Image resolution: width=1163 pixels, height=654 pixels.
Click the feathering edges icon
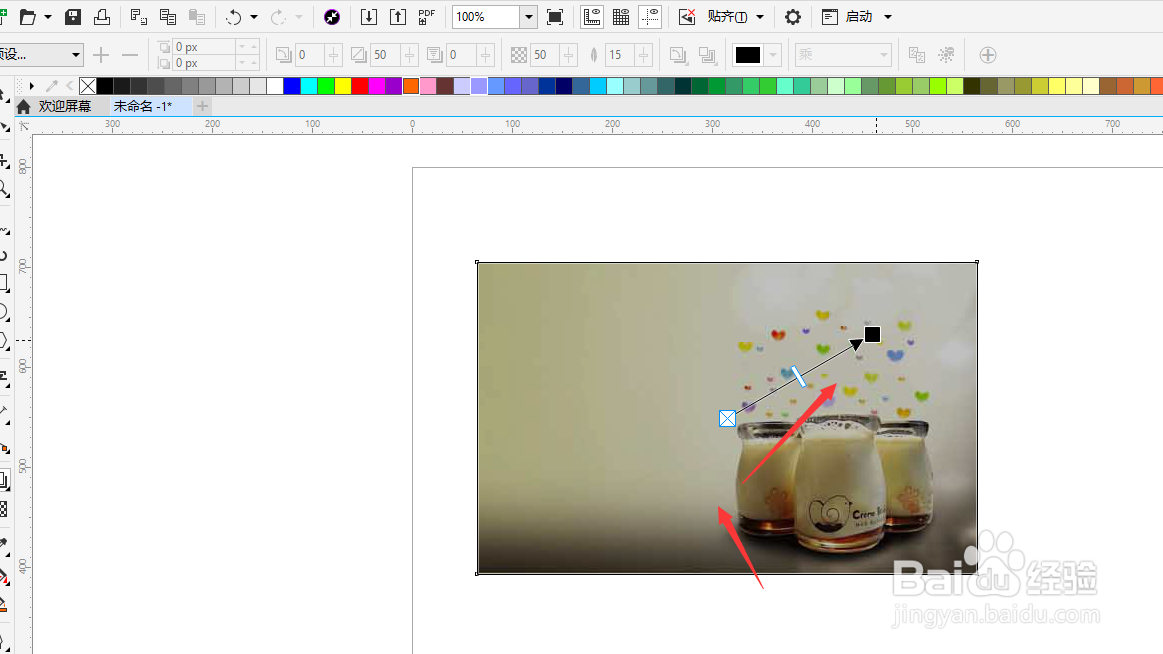coord(707,54)
